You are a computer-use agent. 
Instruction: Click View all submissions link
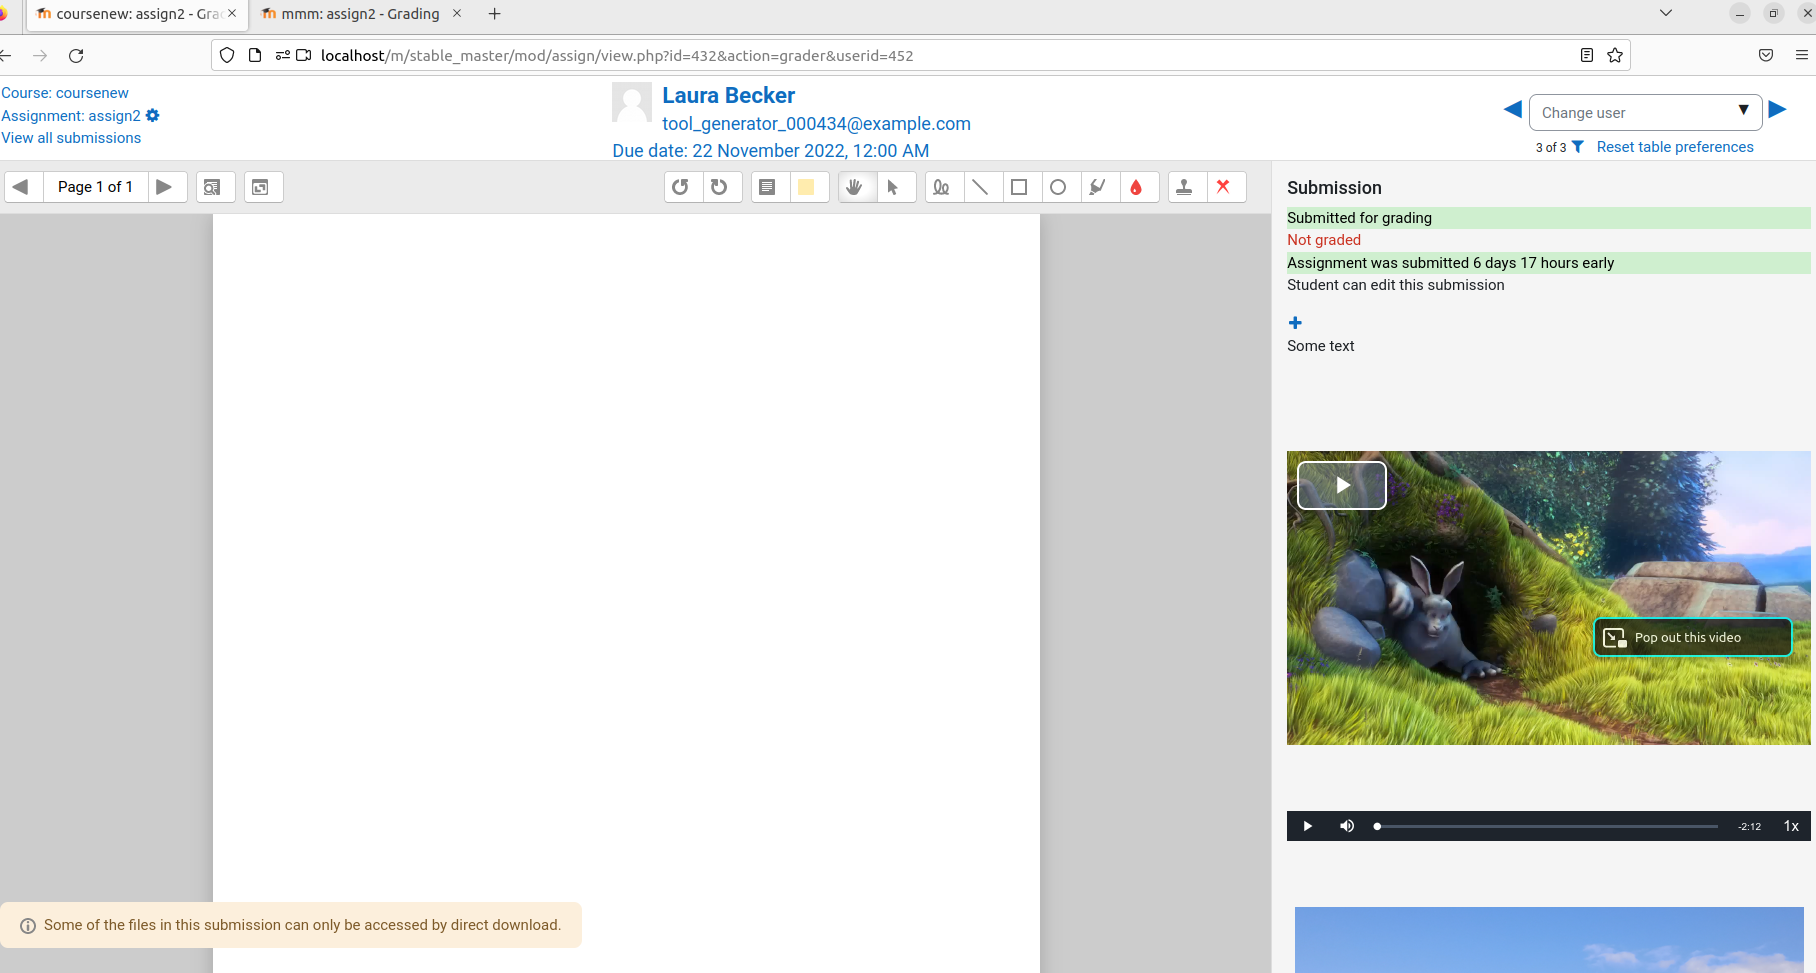(x=71, y=138)
